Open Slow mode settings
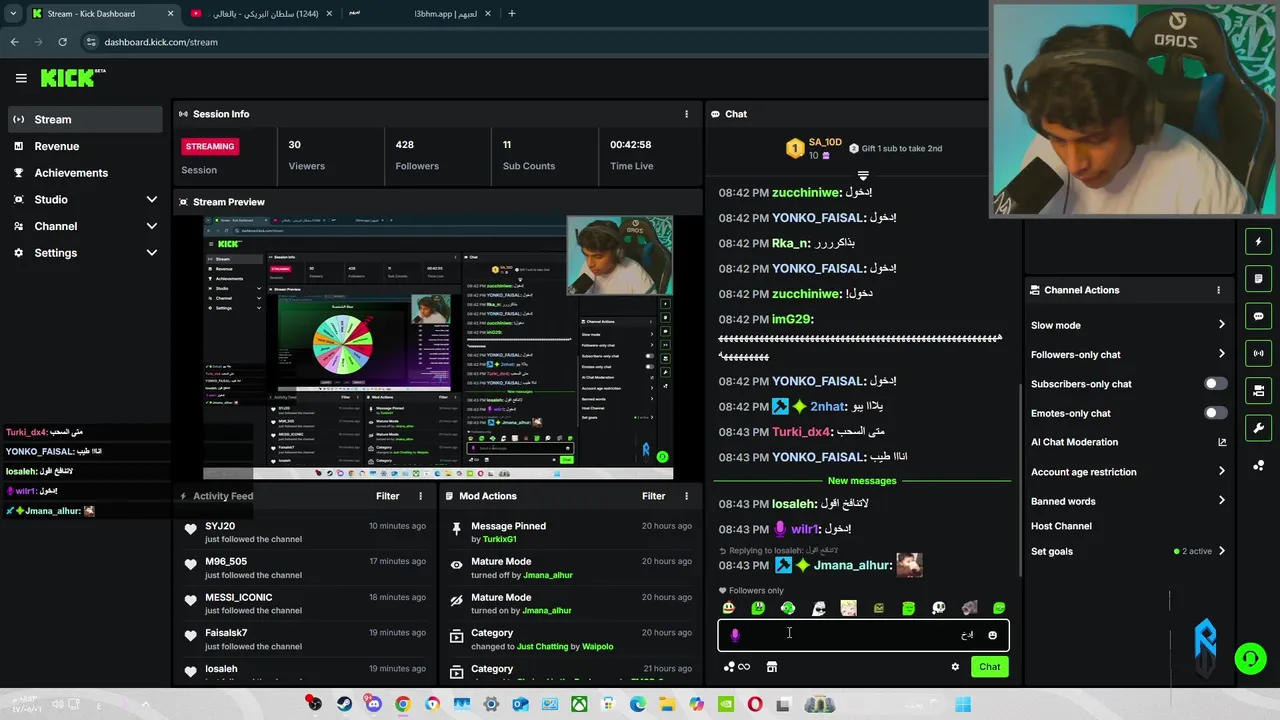Screen dimensions: 1280x720 click(x=1128, y=325)
